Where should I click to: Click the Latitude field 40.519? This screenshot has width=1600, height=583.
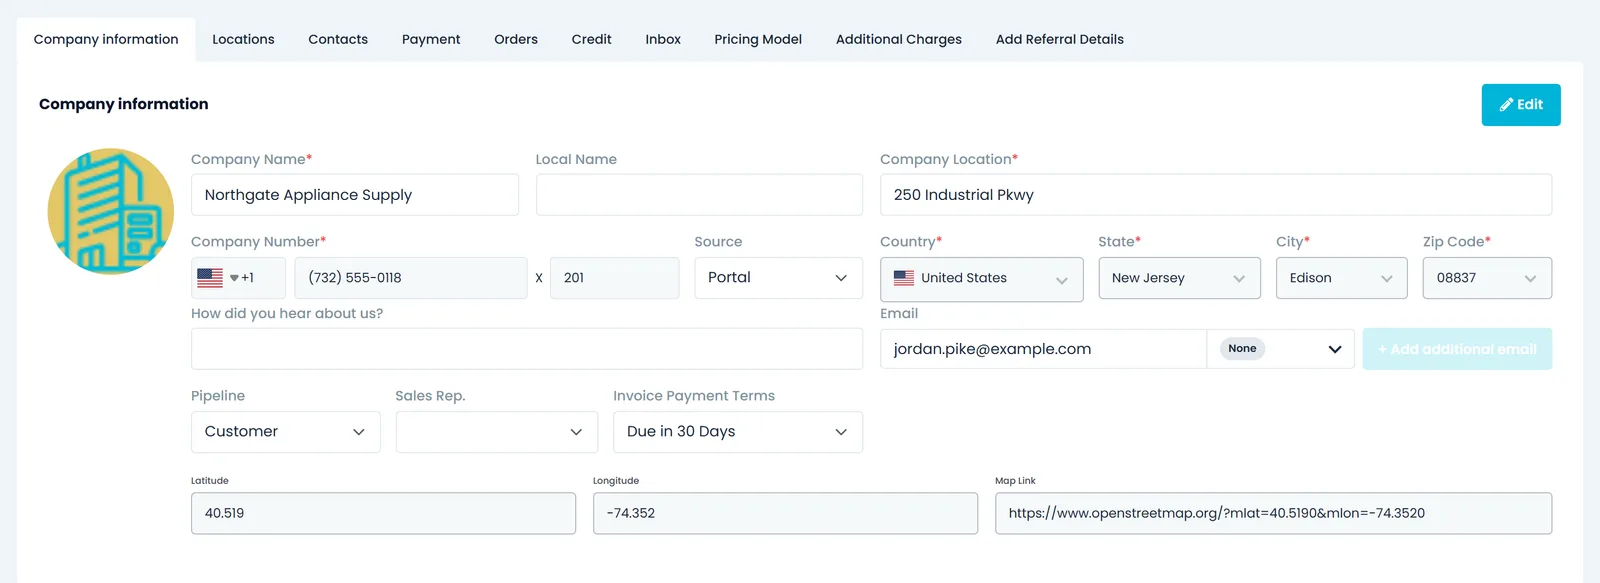tap(383, 513)
